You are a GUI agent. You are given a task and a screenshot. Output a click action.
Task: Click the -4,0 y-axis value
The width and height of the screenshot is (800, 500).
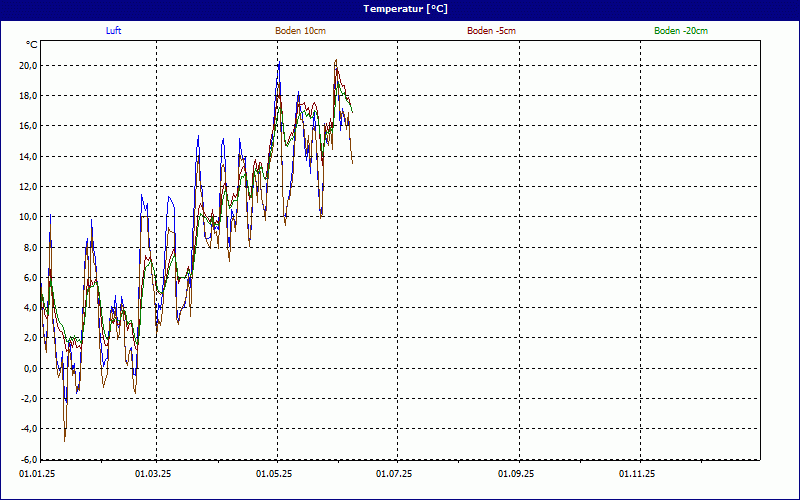[x=29, y=429]
